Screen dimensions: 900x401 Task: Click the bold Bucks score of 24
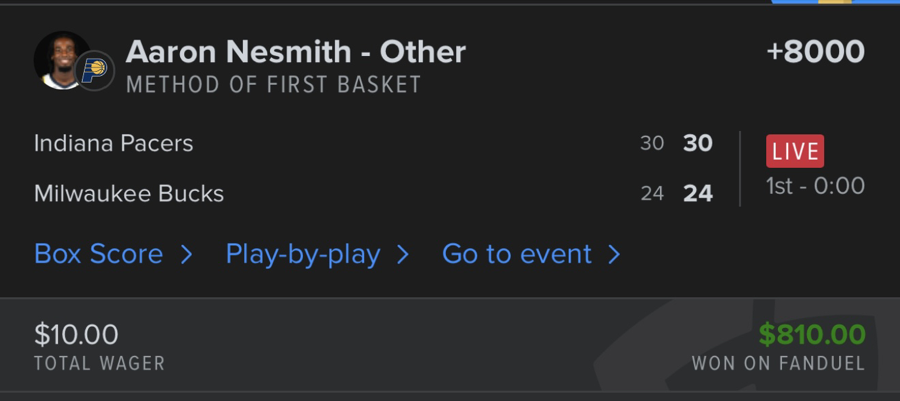[x=698, y=193]
